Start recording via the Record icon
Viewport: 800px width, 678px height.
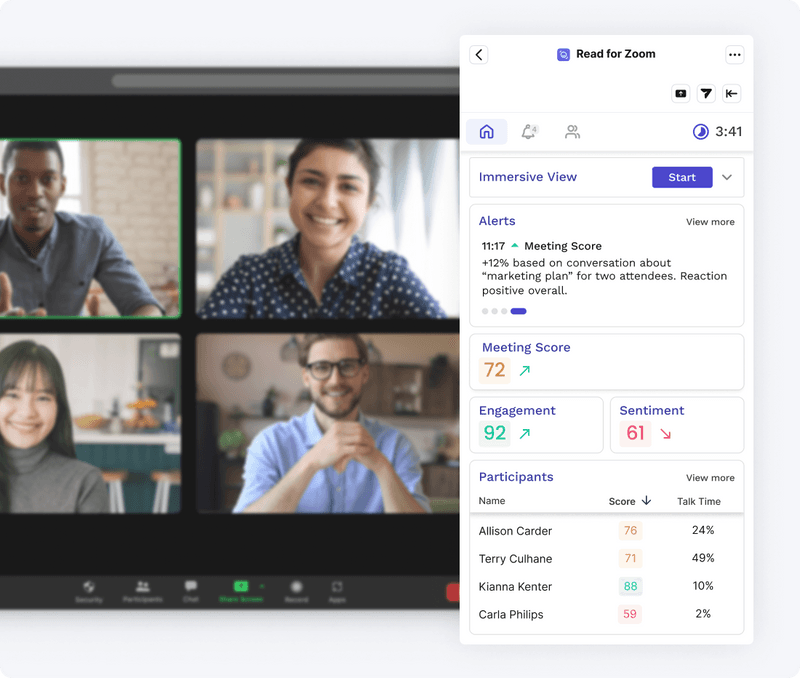296,590
